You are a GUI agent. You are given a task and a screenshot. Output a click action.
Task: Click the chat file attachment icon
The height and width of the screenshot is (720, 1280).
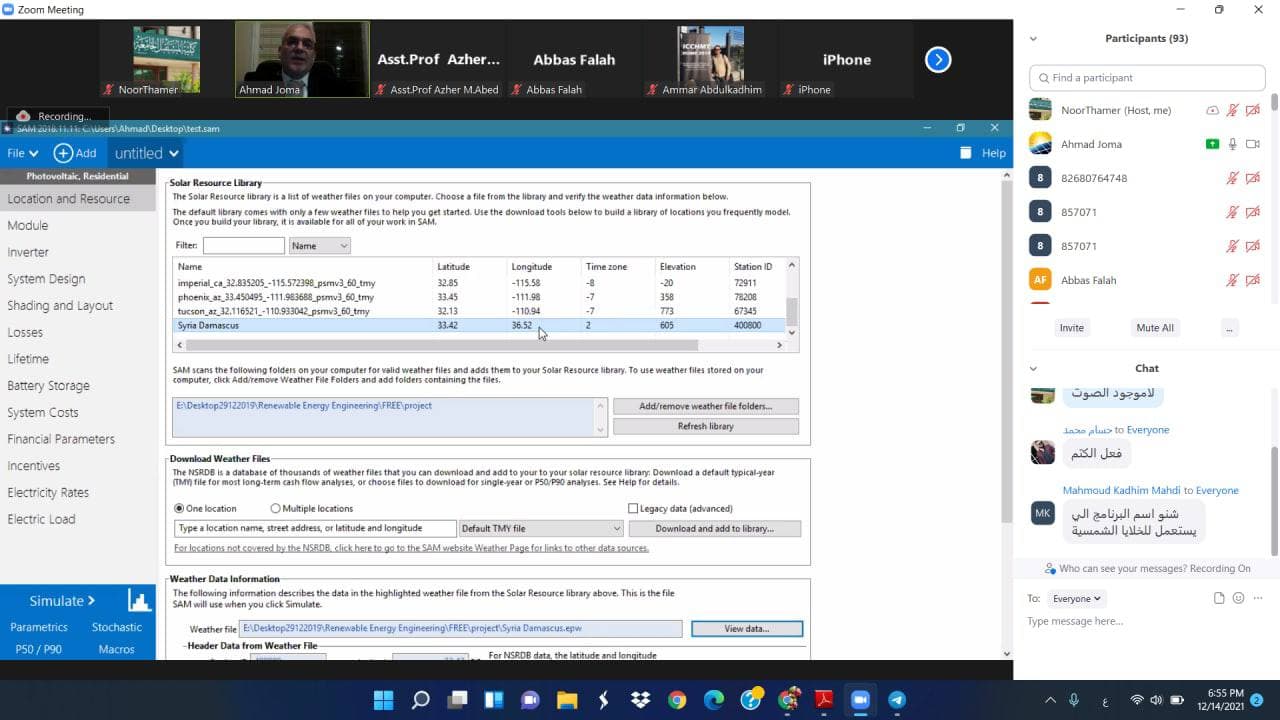(x=1219, y=598)
